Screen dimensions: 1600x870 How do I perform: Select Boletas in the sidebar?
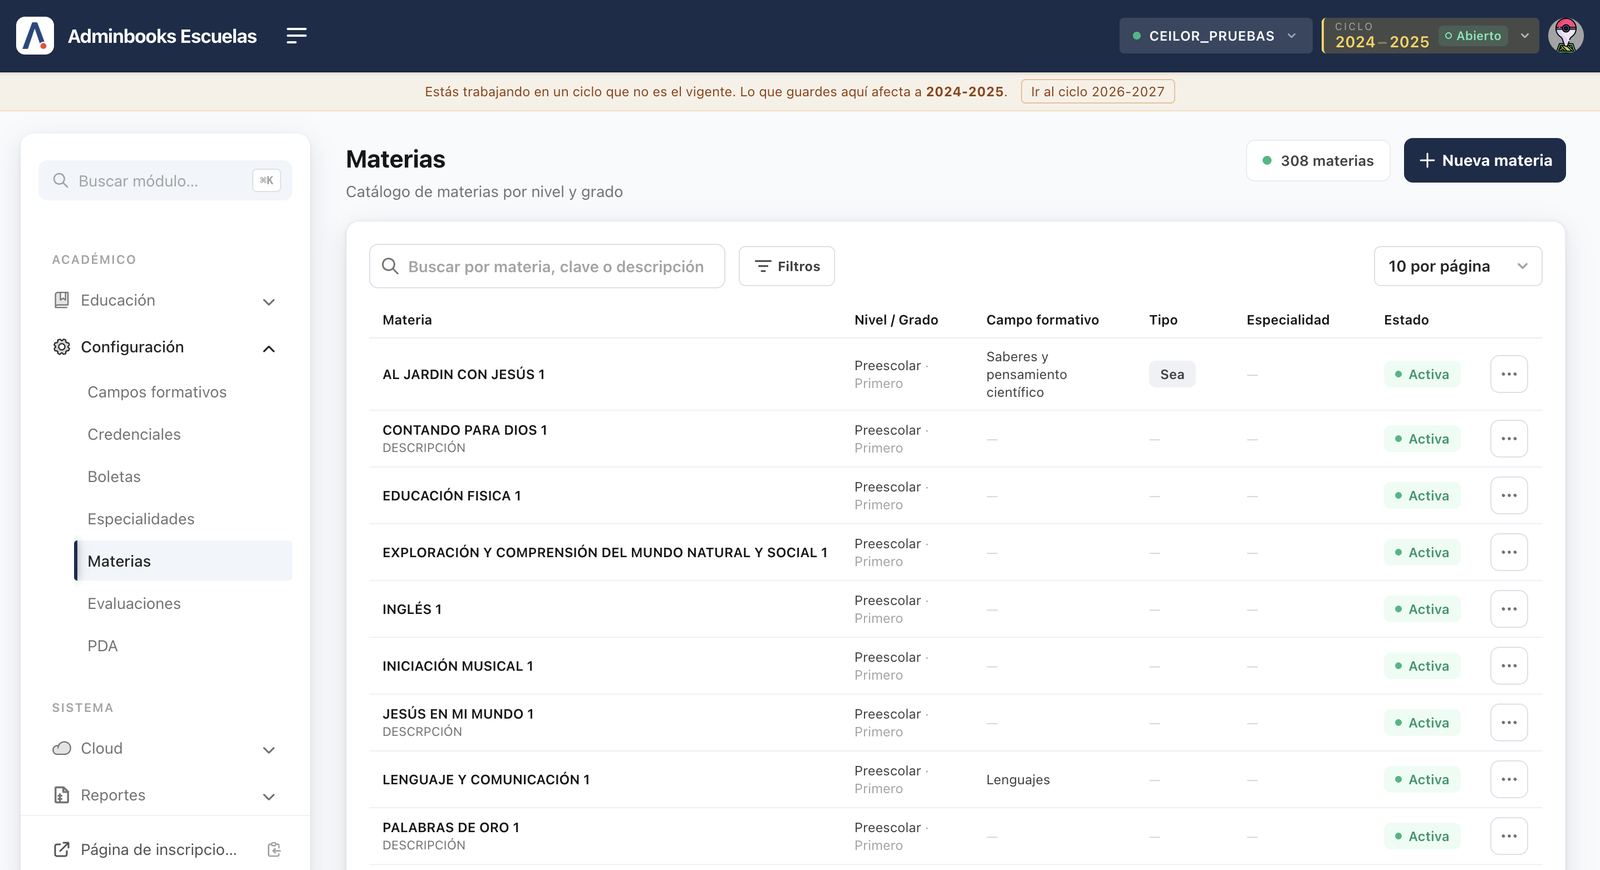point(114,477)
